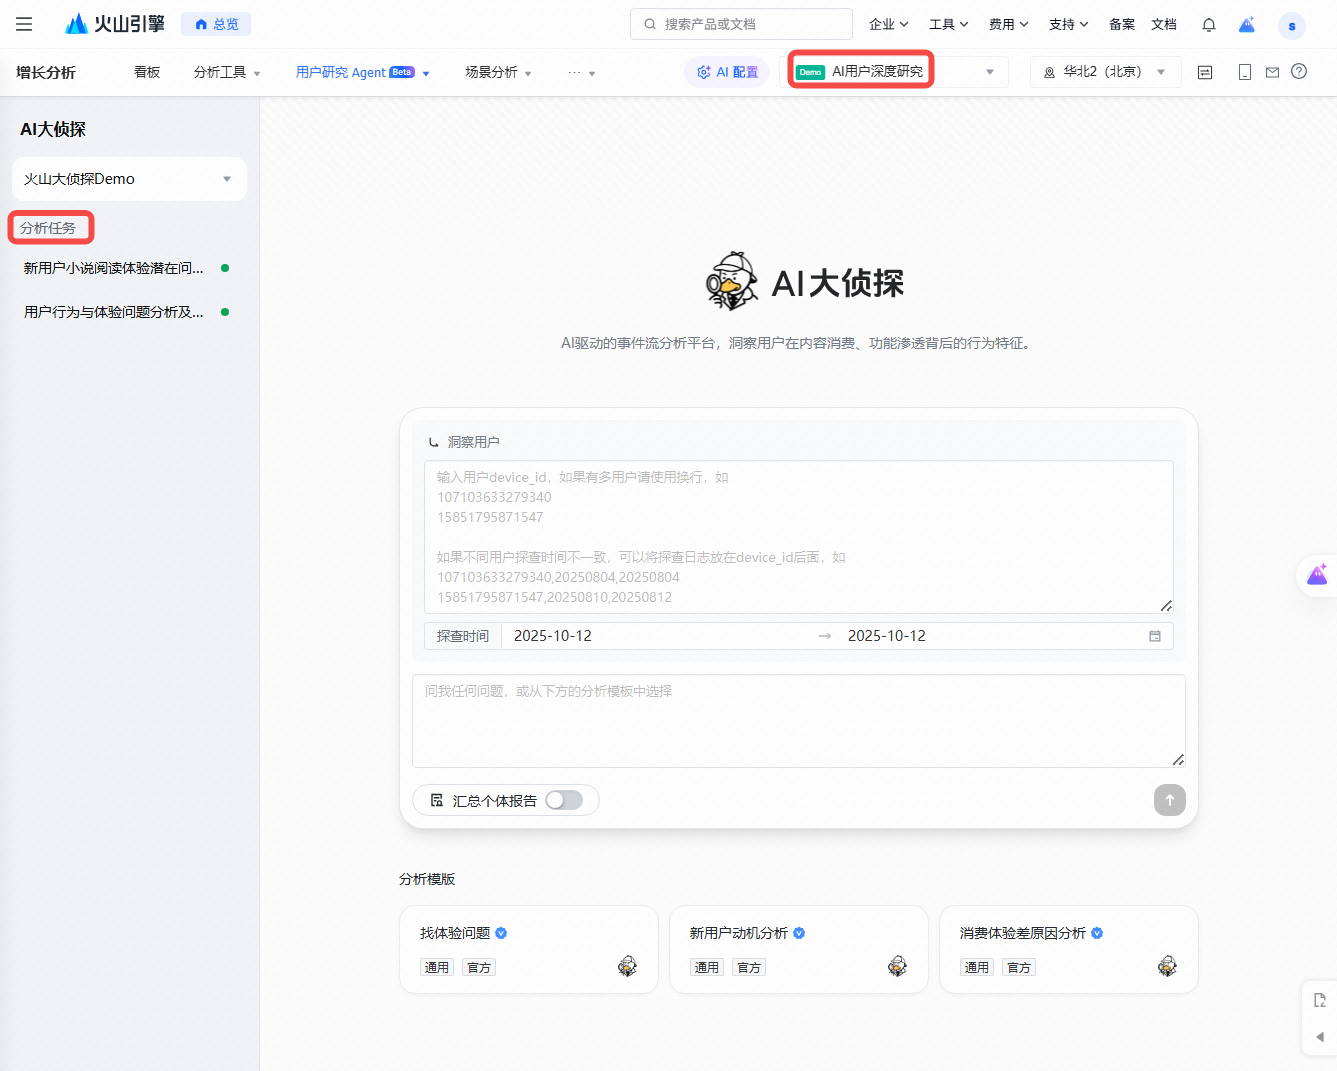Click the billing list icon beside region selector
Viewport: 1337px width, 1071px height.
pyautogui.click(x=1205, y=72)
